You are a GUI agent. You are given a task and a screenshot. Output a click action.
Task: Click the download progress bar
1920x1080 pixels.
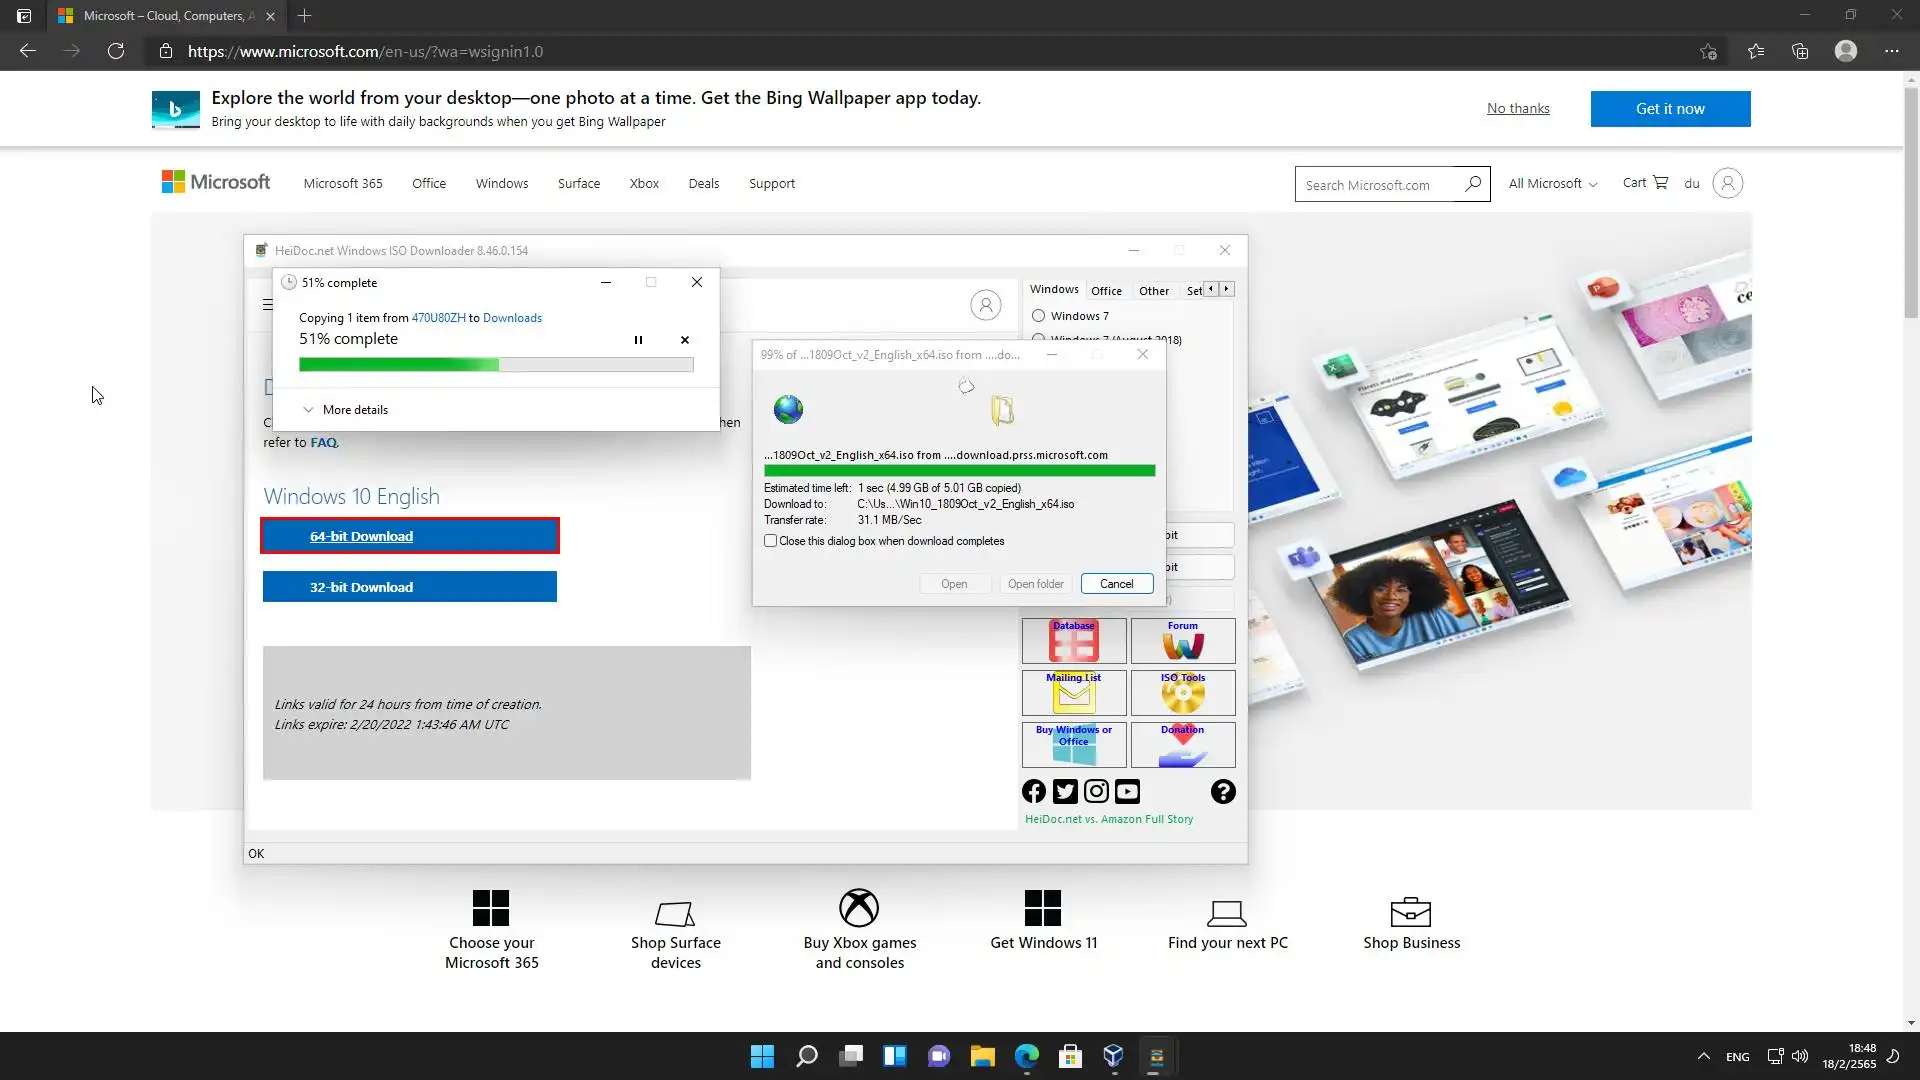point(959,471)
